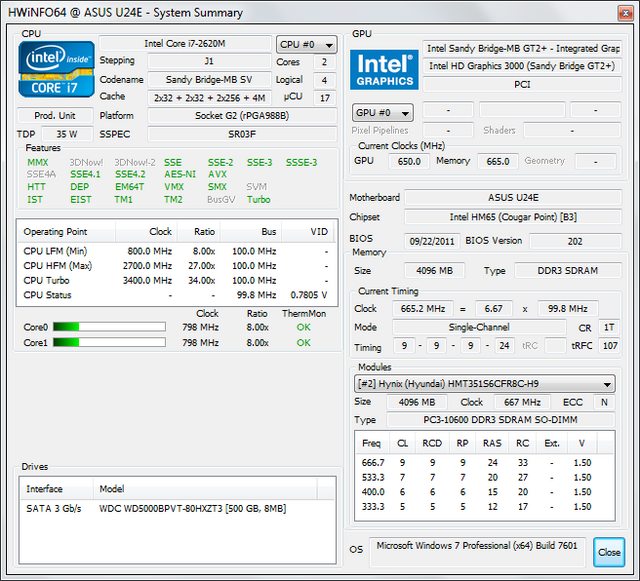Click the DDR3 SDRAM type field
The height and width of the screenshot is (581, 640).
click(x=568, y=270)
